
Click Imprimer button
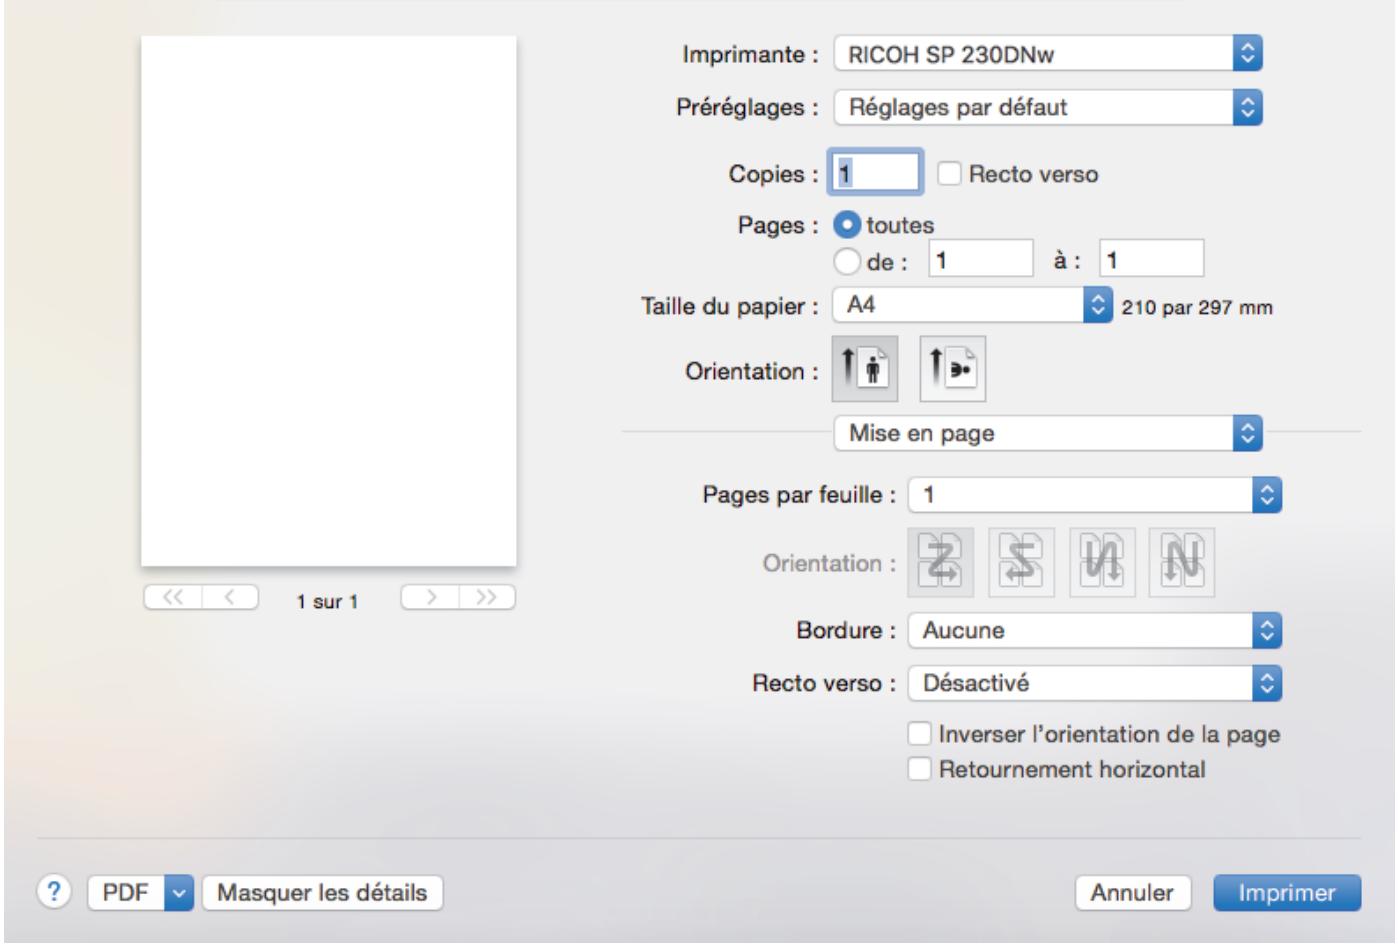pos(1287,893)
